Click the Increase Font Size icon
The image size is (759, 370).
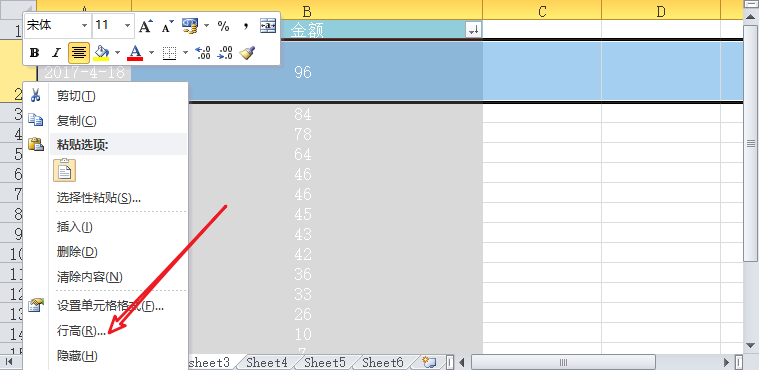click(146, 26)
